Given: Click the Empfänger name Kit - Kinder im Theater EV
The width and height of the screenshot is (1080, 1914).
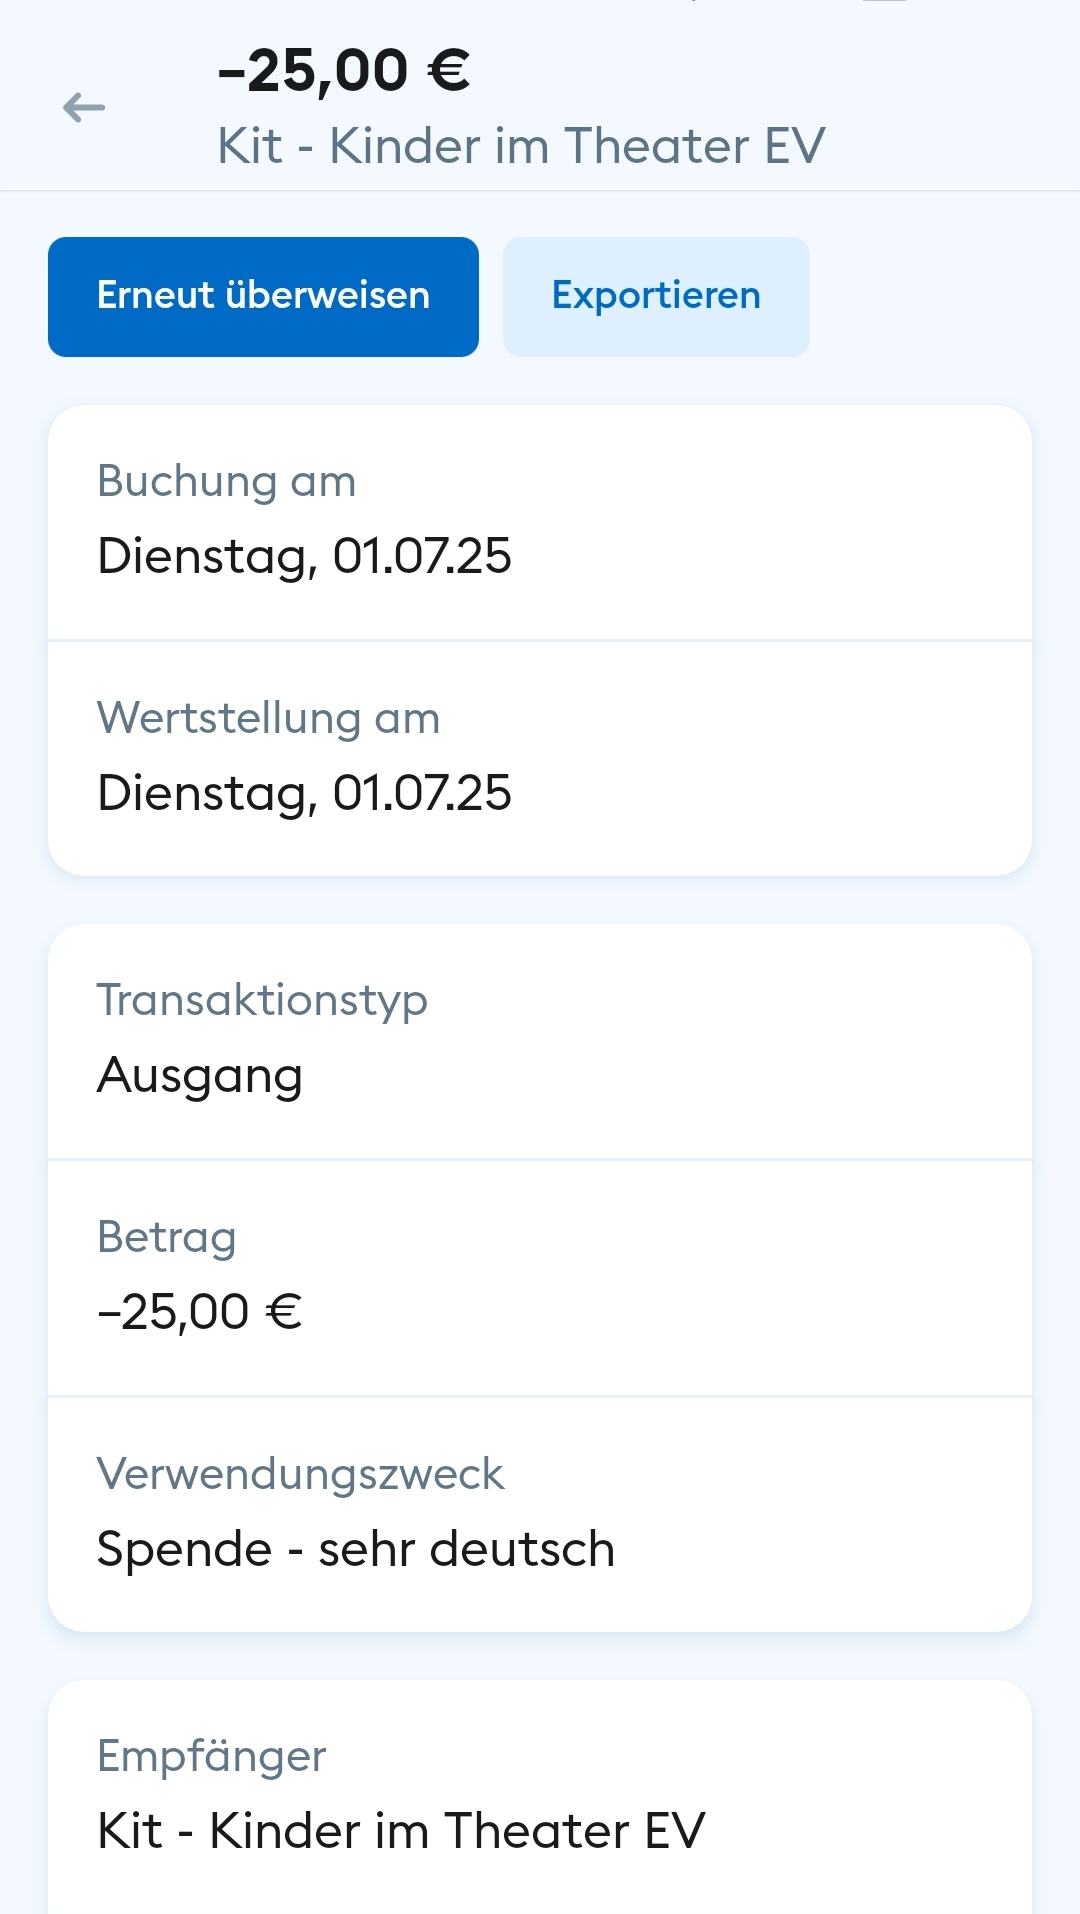Looking at the screenshot, I should tap(401, 1831).
